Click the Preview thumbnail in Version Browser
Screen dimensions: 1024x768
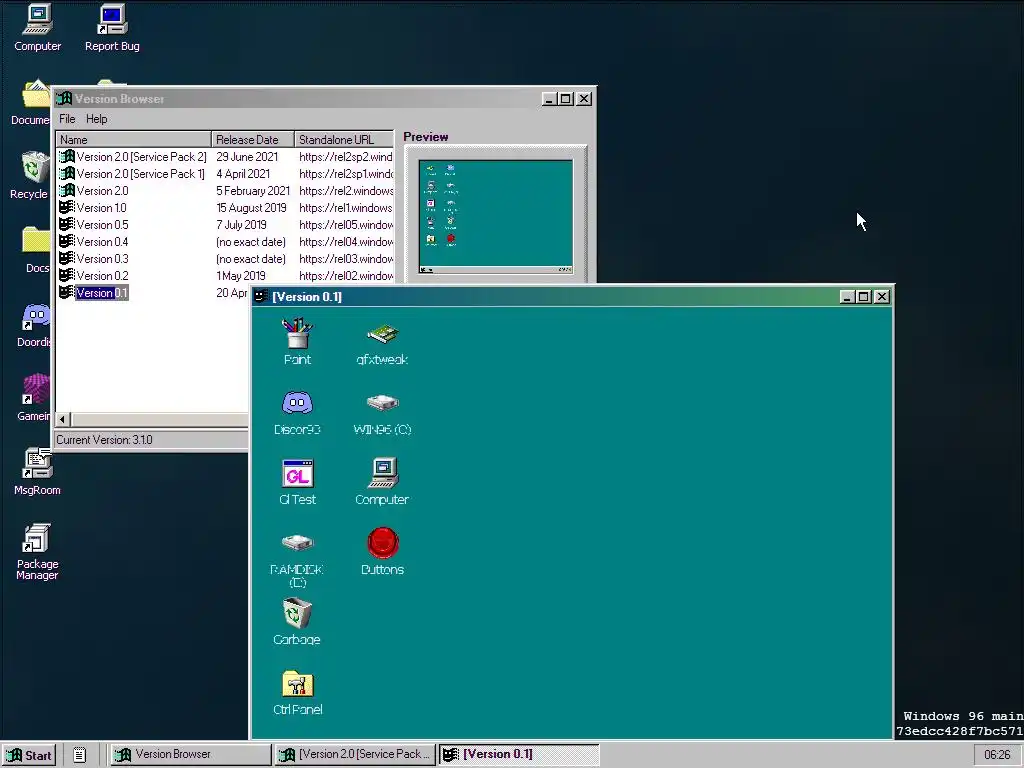point(496,217)
